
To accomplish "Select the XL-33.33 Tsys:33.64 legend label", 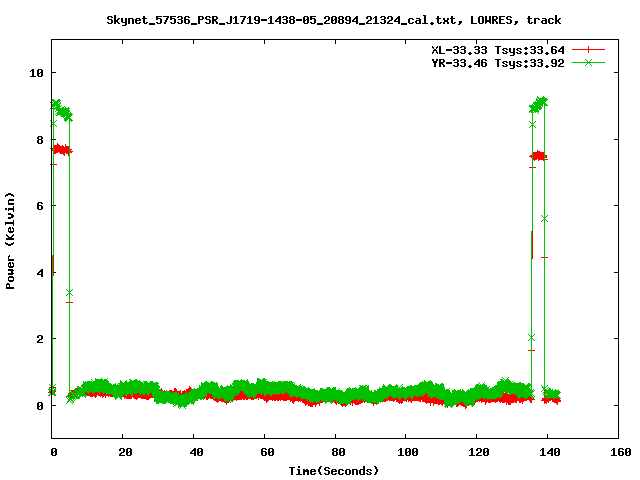I will tap(498, 50).
